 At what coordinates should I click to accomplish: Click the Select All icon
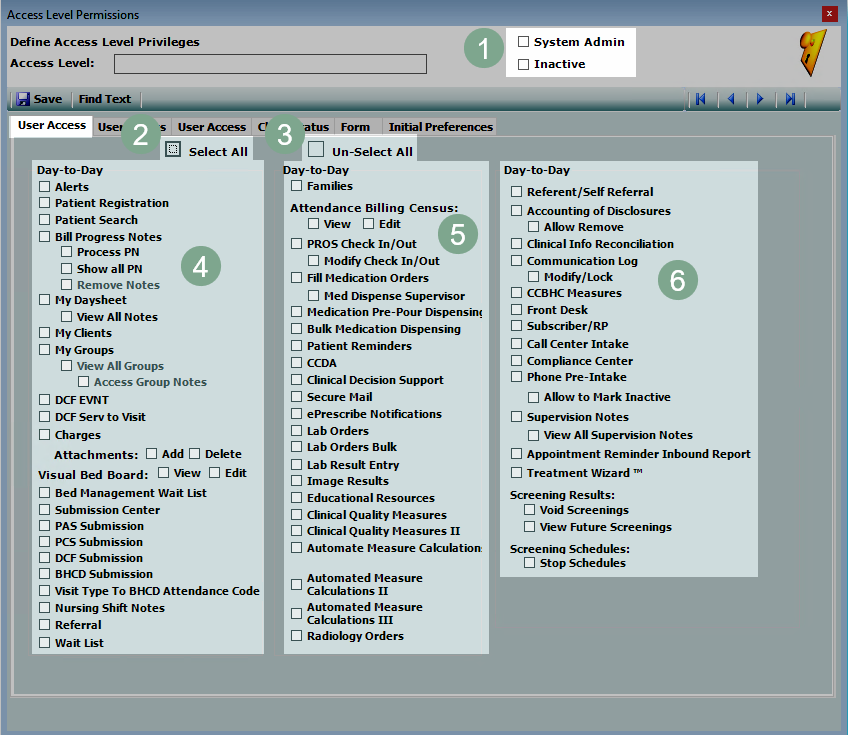click(x=173, y=150)
